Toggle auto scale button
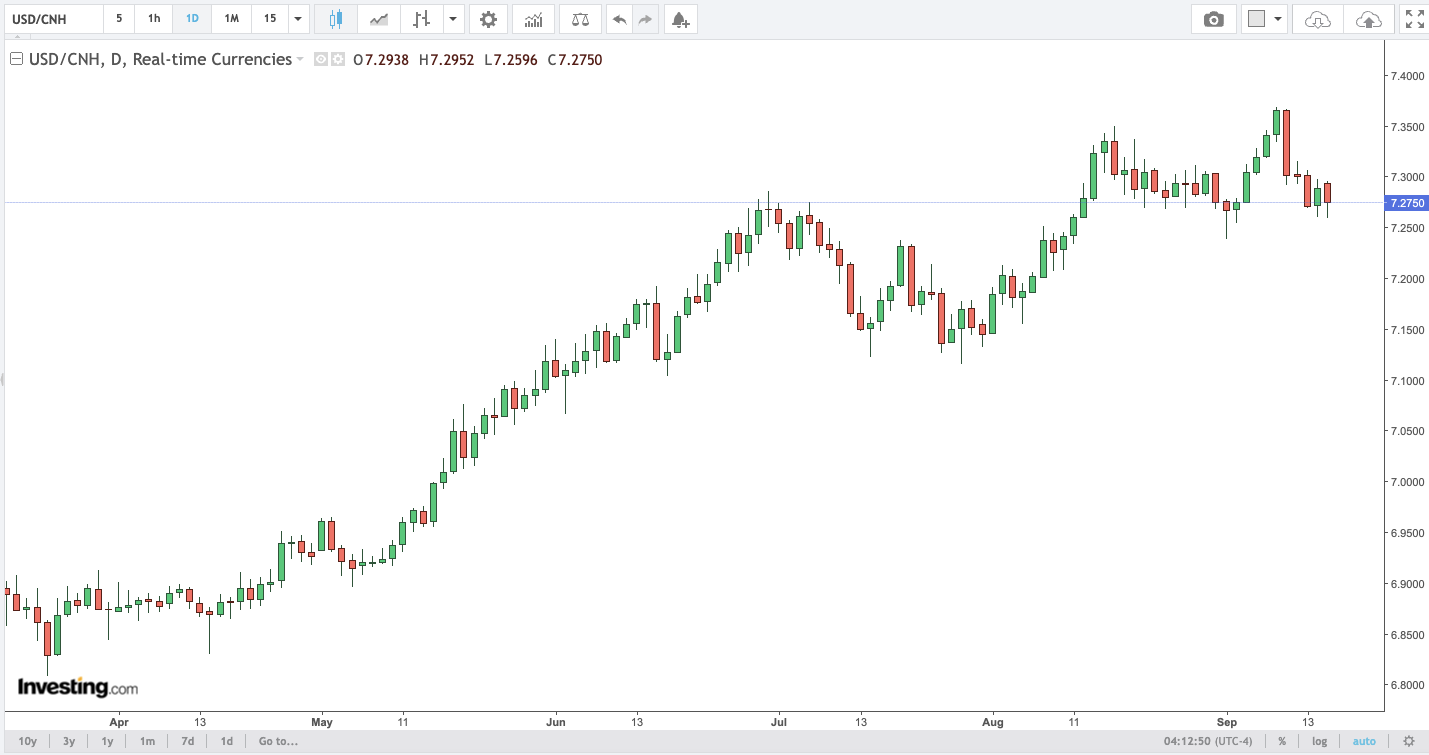Screen dimensions: 1429x755 click(x=1364, y=741)
